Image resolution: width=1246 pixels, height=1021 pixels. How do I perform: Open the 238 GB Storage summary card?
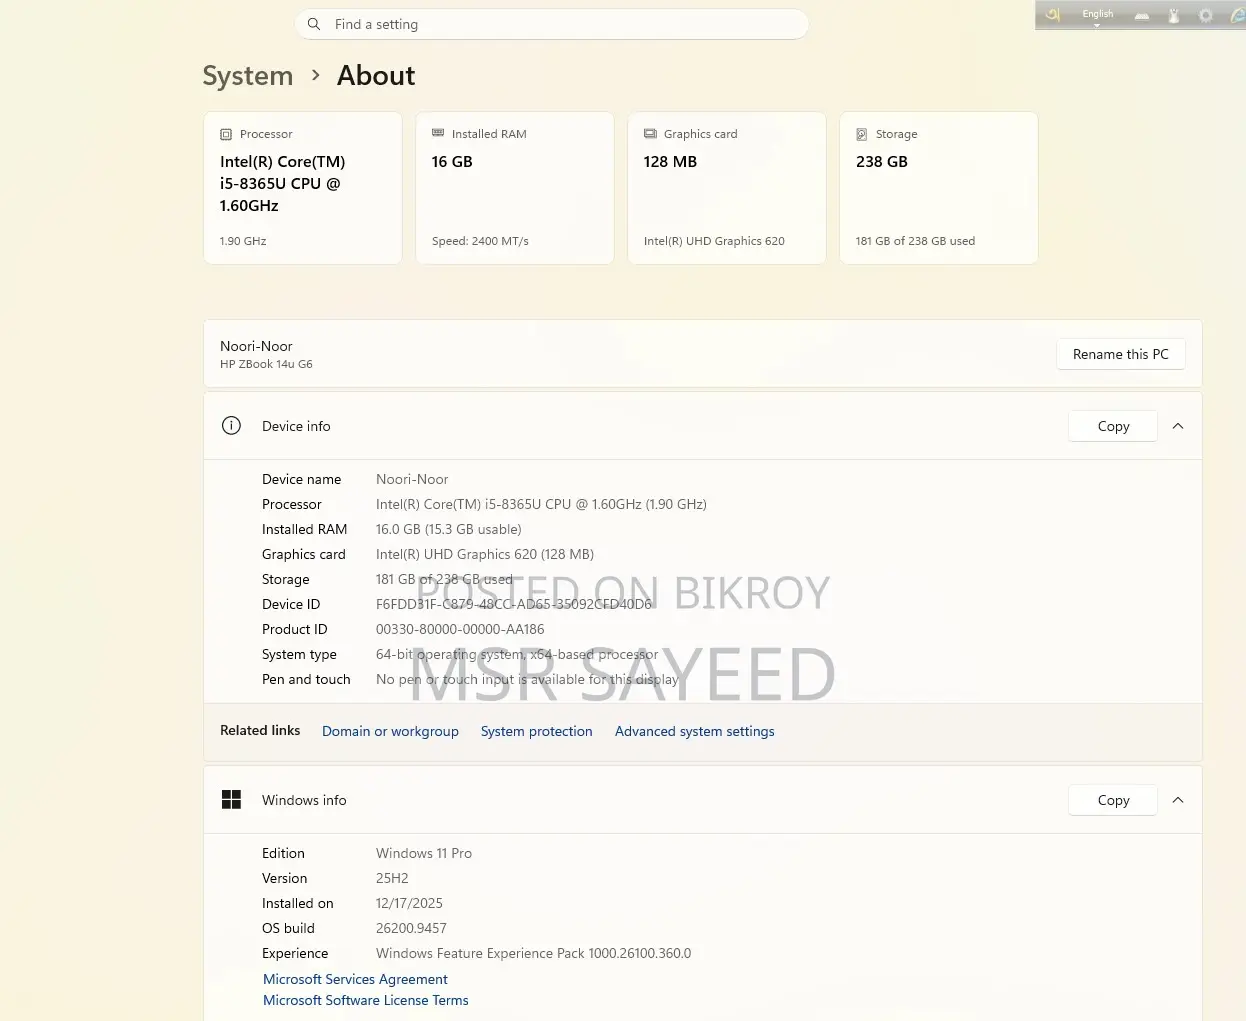pyautogui.click(x=939, y=188)
